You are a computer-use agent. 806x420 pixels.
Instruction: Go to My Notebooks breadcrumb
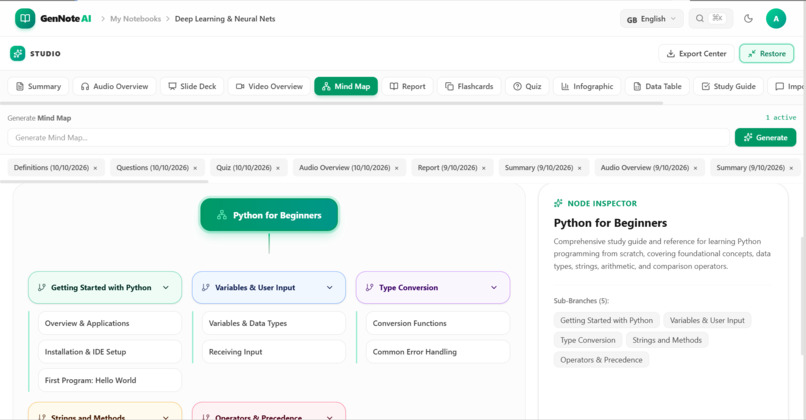point(135,19)
